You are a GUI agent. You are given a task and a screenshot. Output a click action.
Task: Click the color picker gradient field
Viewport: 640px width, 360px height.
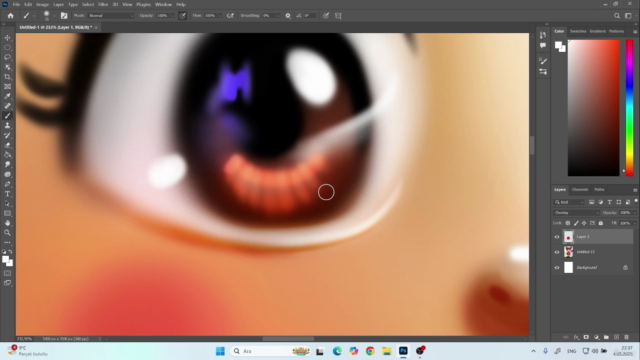pyautogui.click(x=593, y=108)
